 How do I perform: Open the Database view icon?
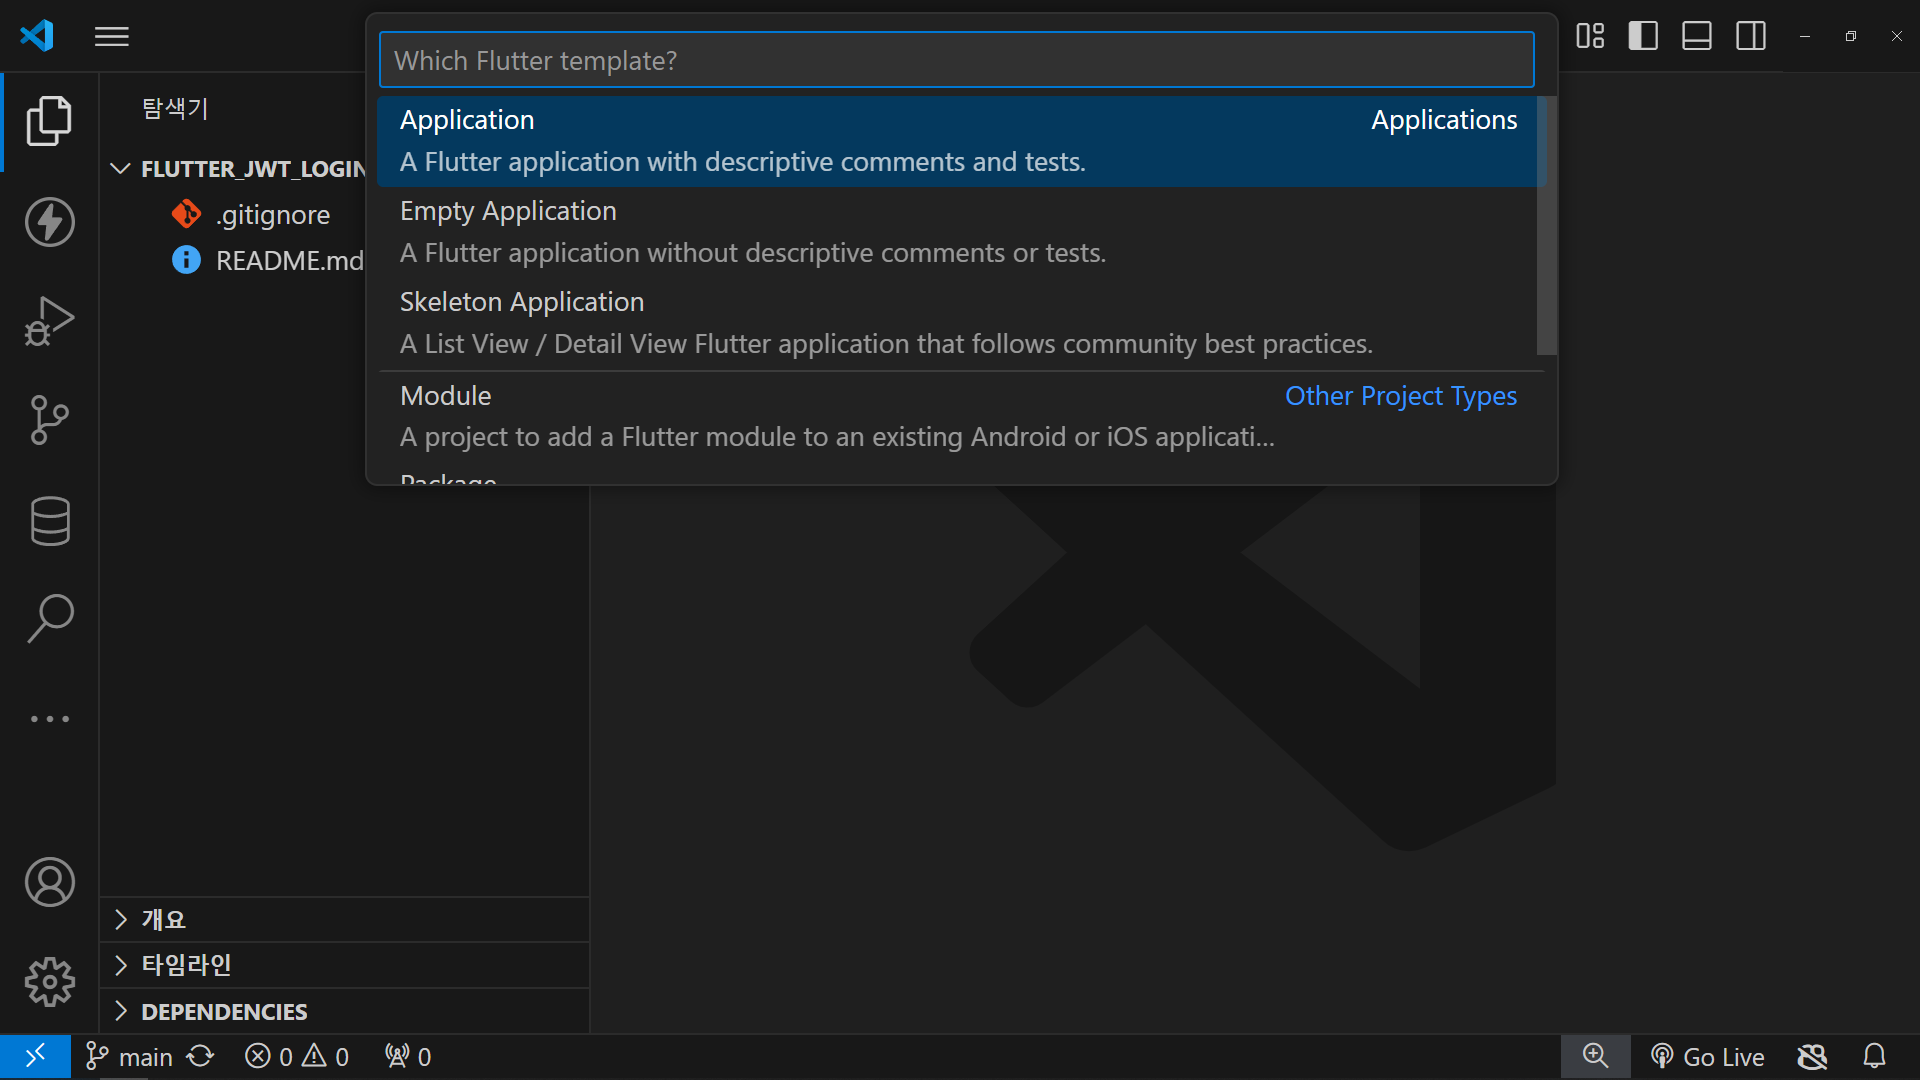49,520
